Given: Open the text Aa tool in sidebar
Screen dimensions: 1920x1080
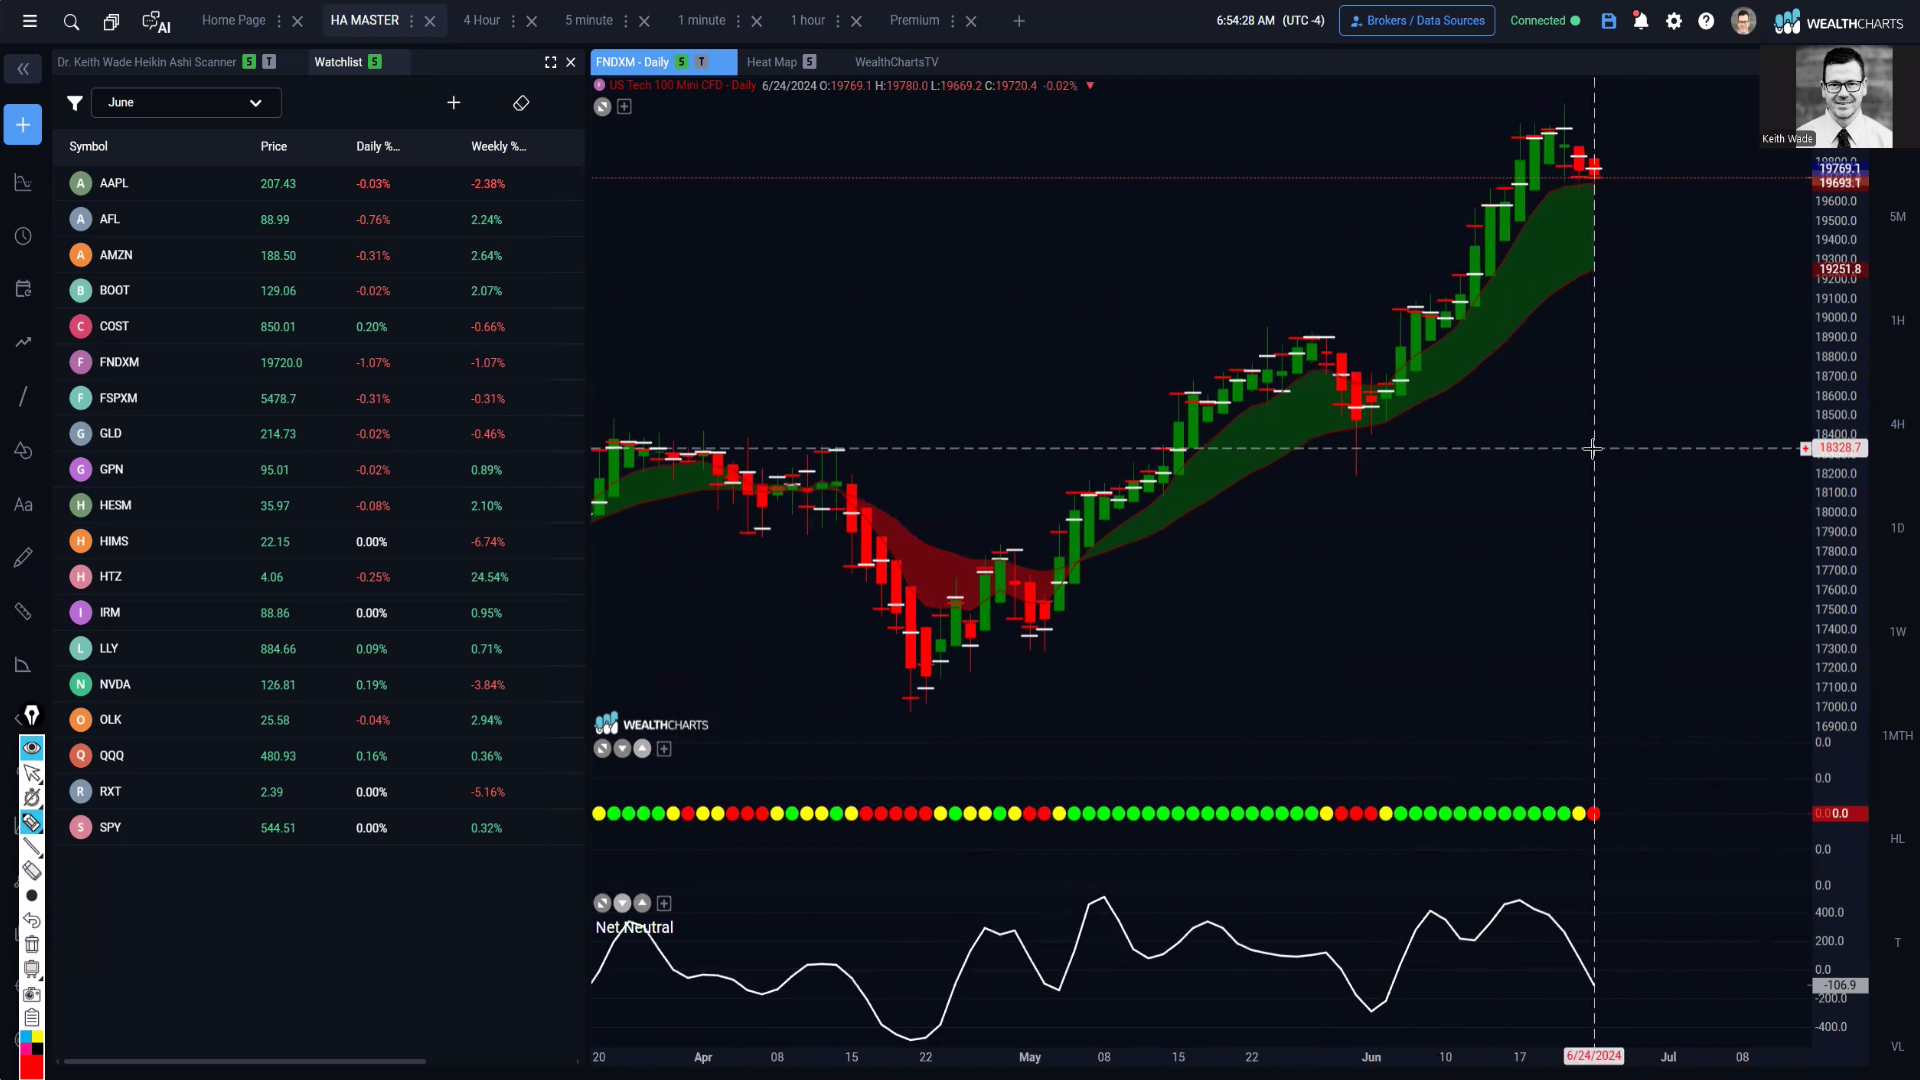Looking at the screenshot, I should pos(23,505).
